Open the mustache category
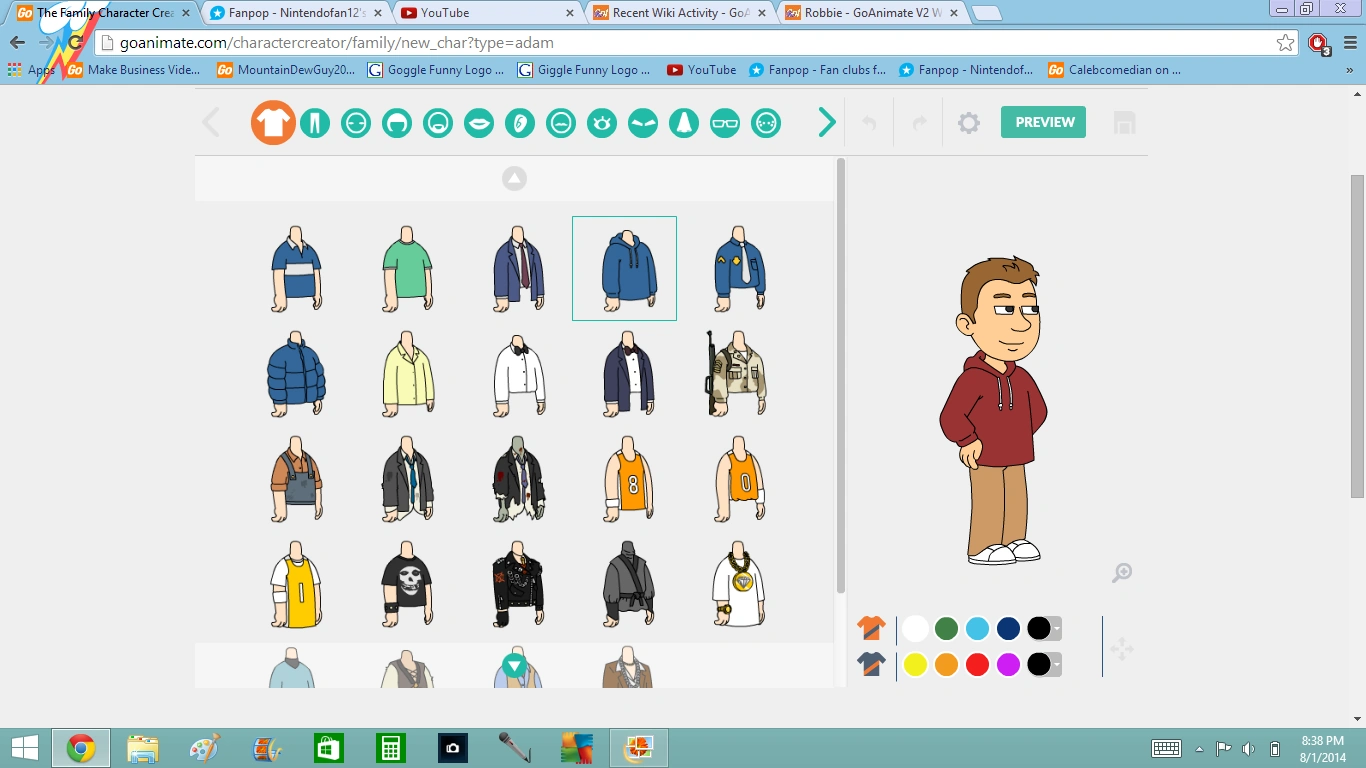The height and width of the screenshot is (768, 1366). coord(561,122)
